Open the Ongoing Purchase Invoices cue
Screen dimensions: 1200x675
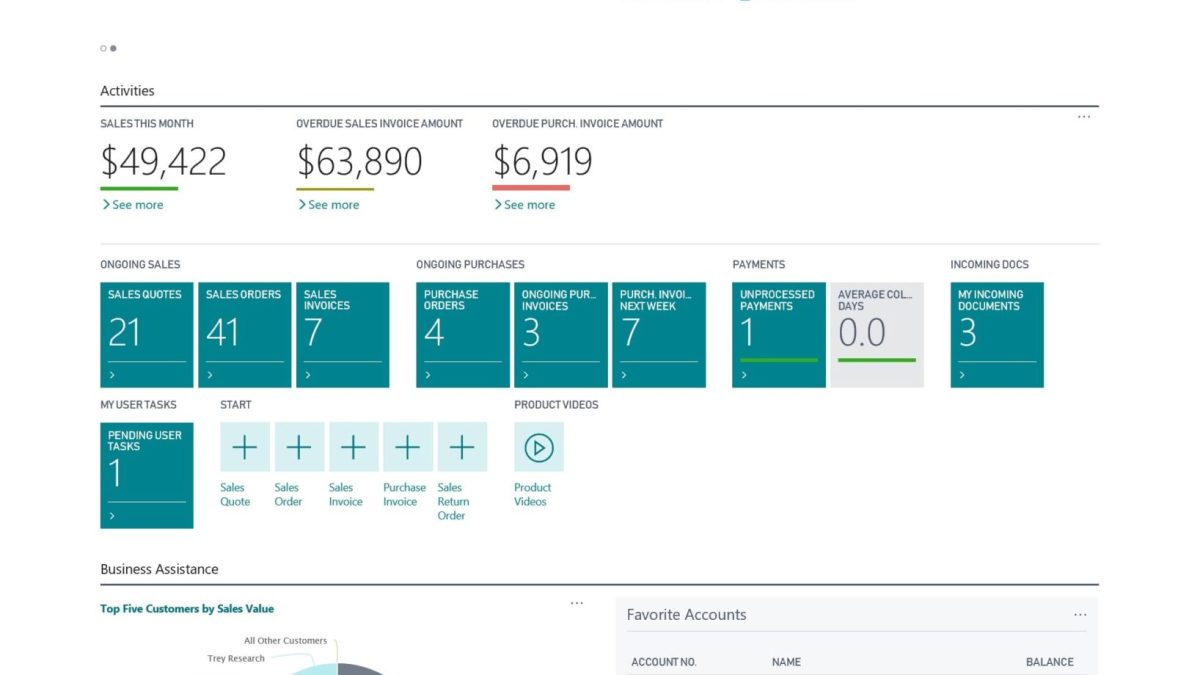click(560, 334)
